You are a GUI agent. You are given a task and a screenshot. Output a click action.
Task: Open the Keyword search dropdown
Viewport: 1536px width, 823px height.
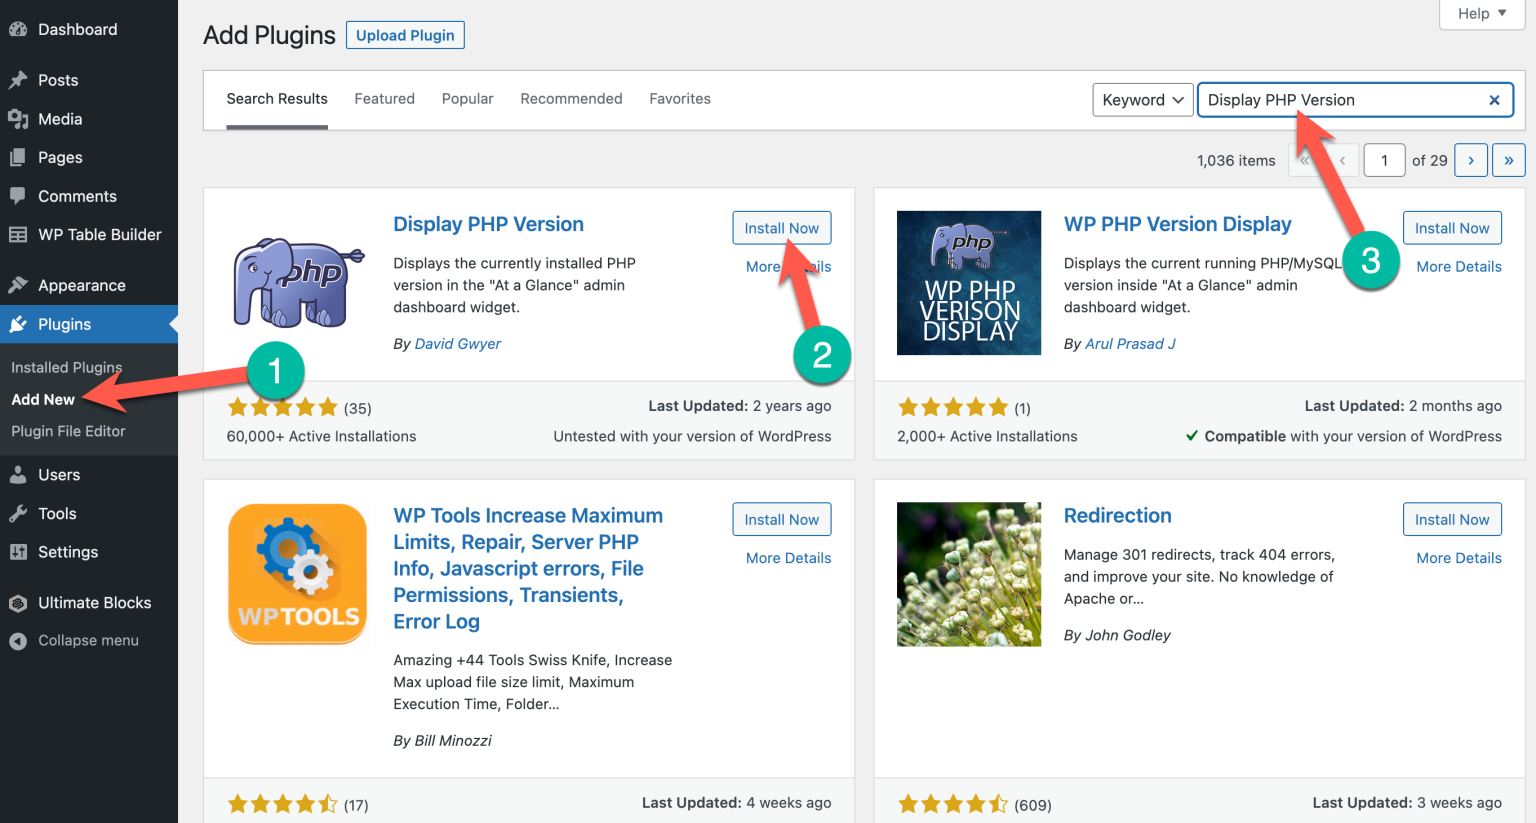click(1143, 100)
